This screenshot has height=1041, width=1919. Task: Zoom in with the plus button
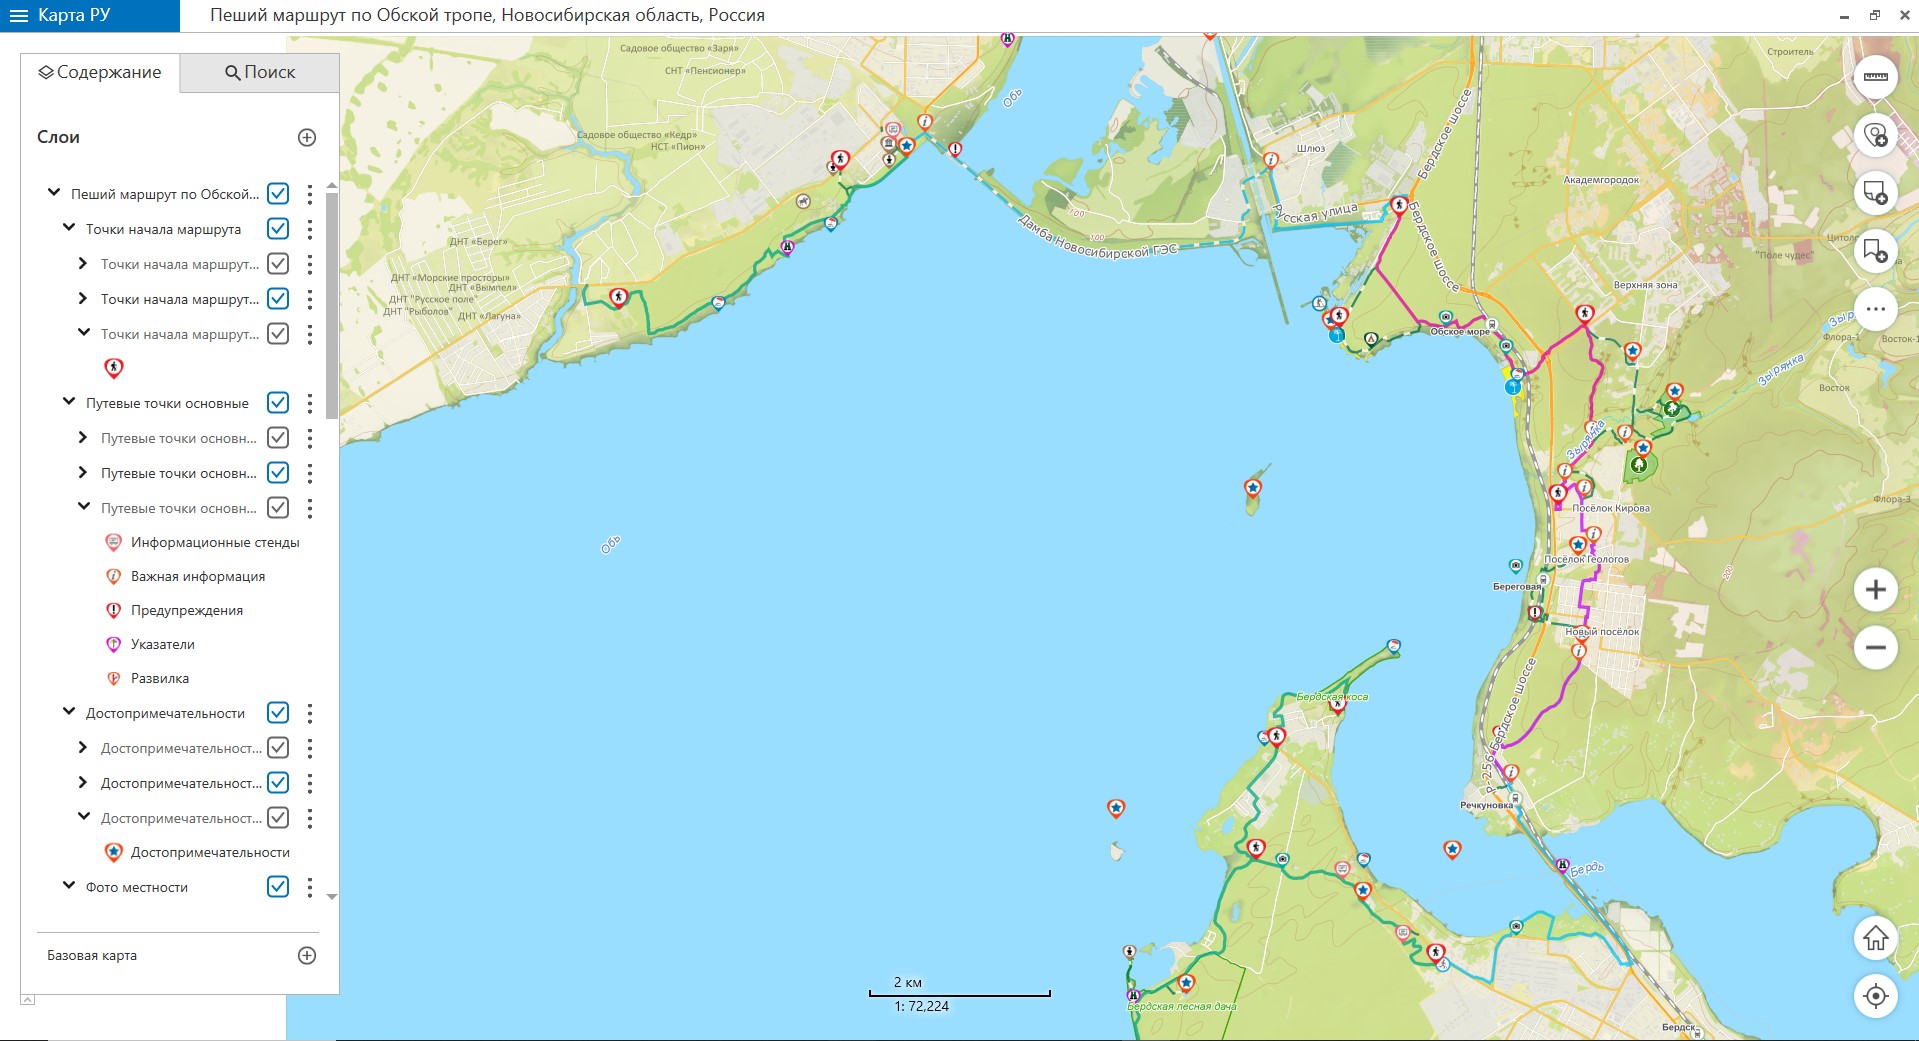coord(1875,589)
